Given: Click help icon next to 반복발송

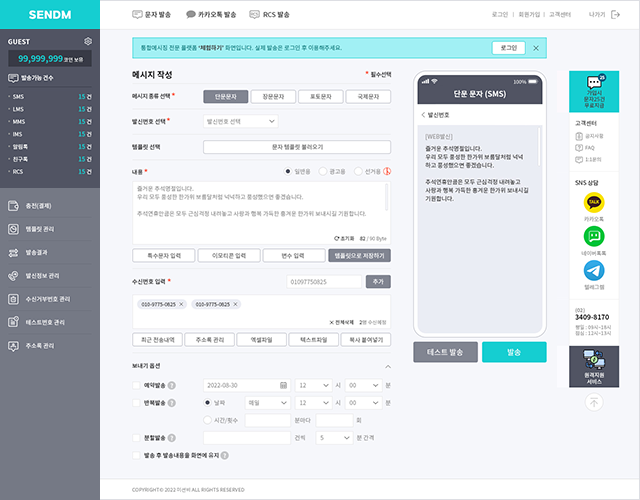Looking at the screenshot, I should coord(172,403).
